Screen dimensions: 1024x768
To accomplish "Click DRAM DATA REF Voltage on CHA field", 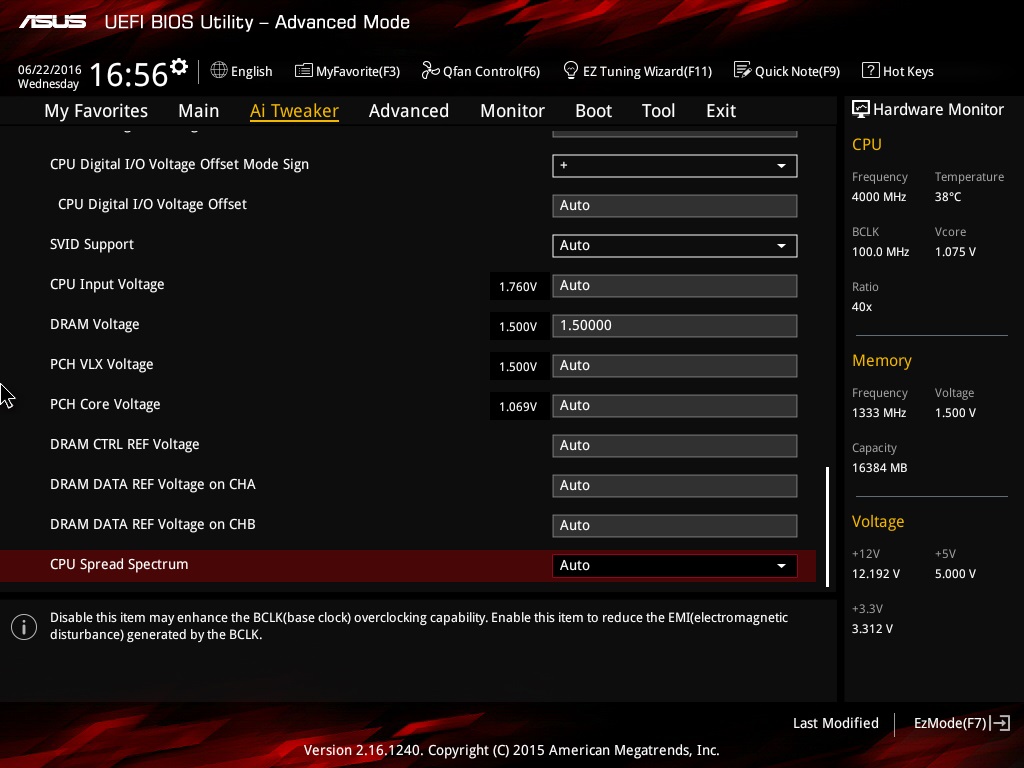I will (675, 486).
